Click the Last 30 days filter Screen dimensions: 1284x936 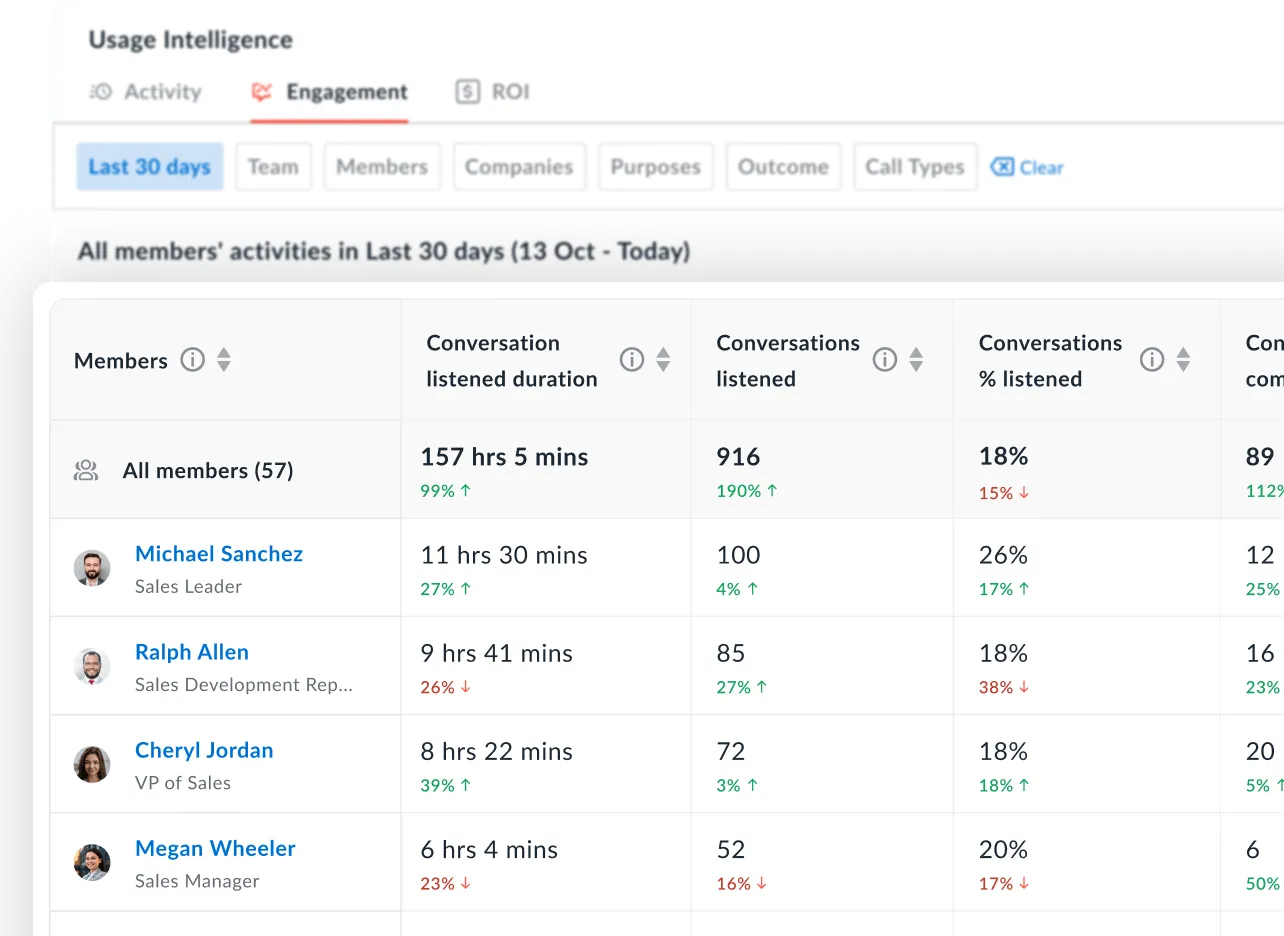150,167
